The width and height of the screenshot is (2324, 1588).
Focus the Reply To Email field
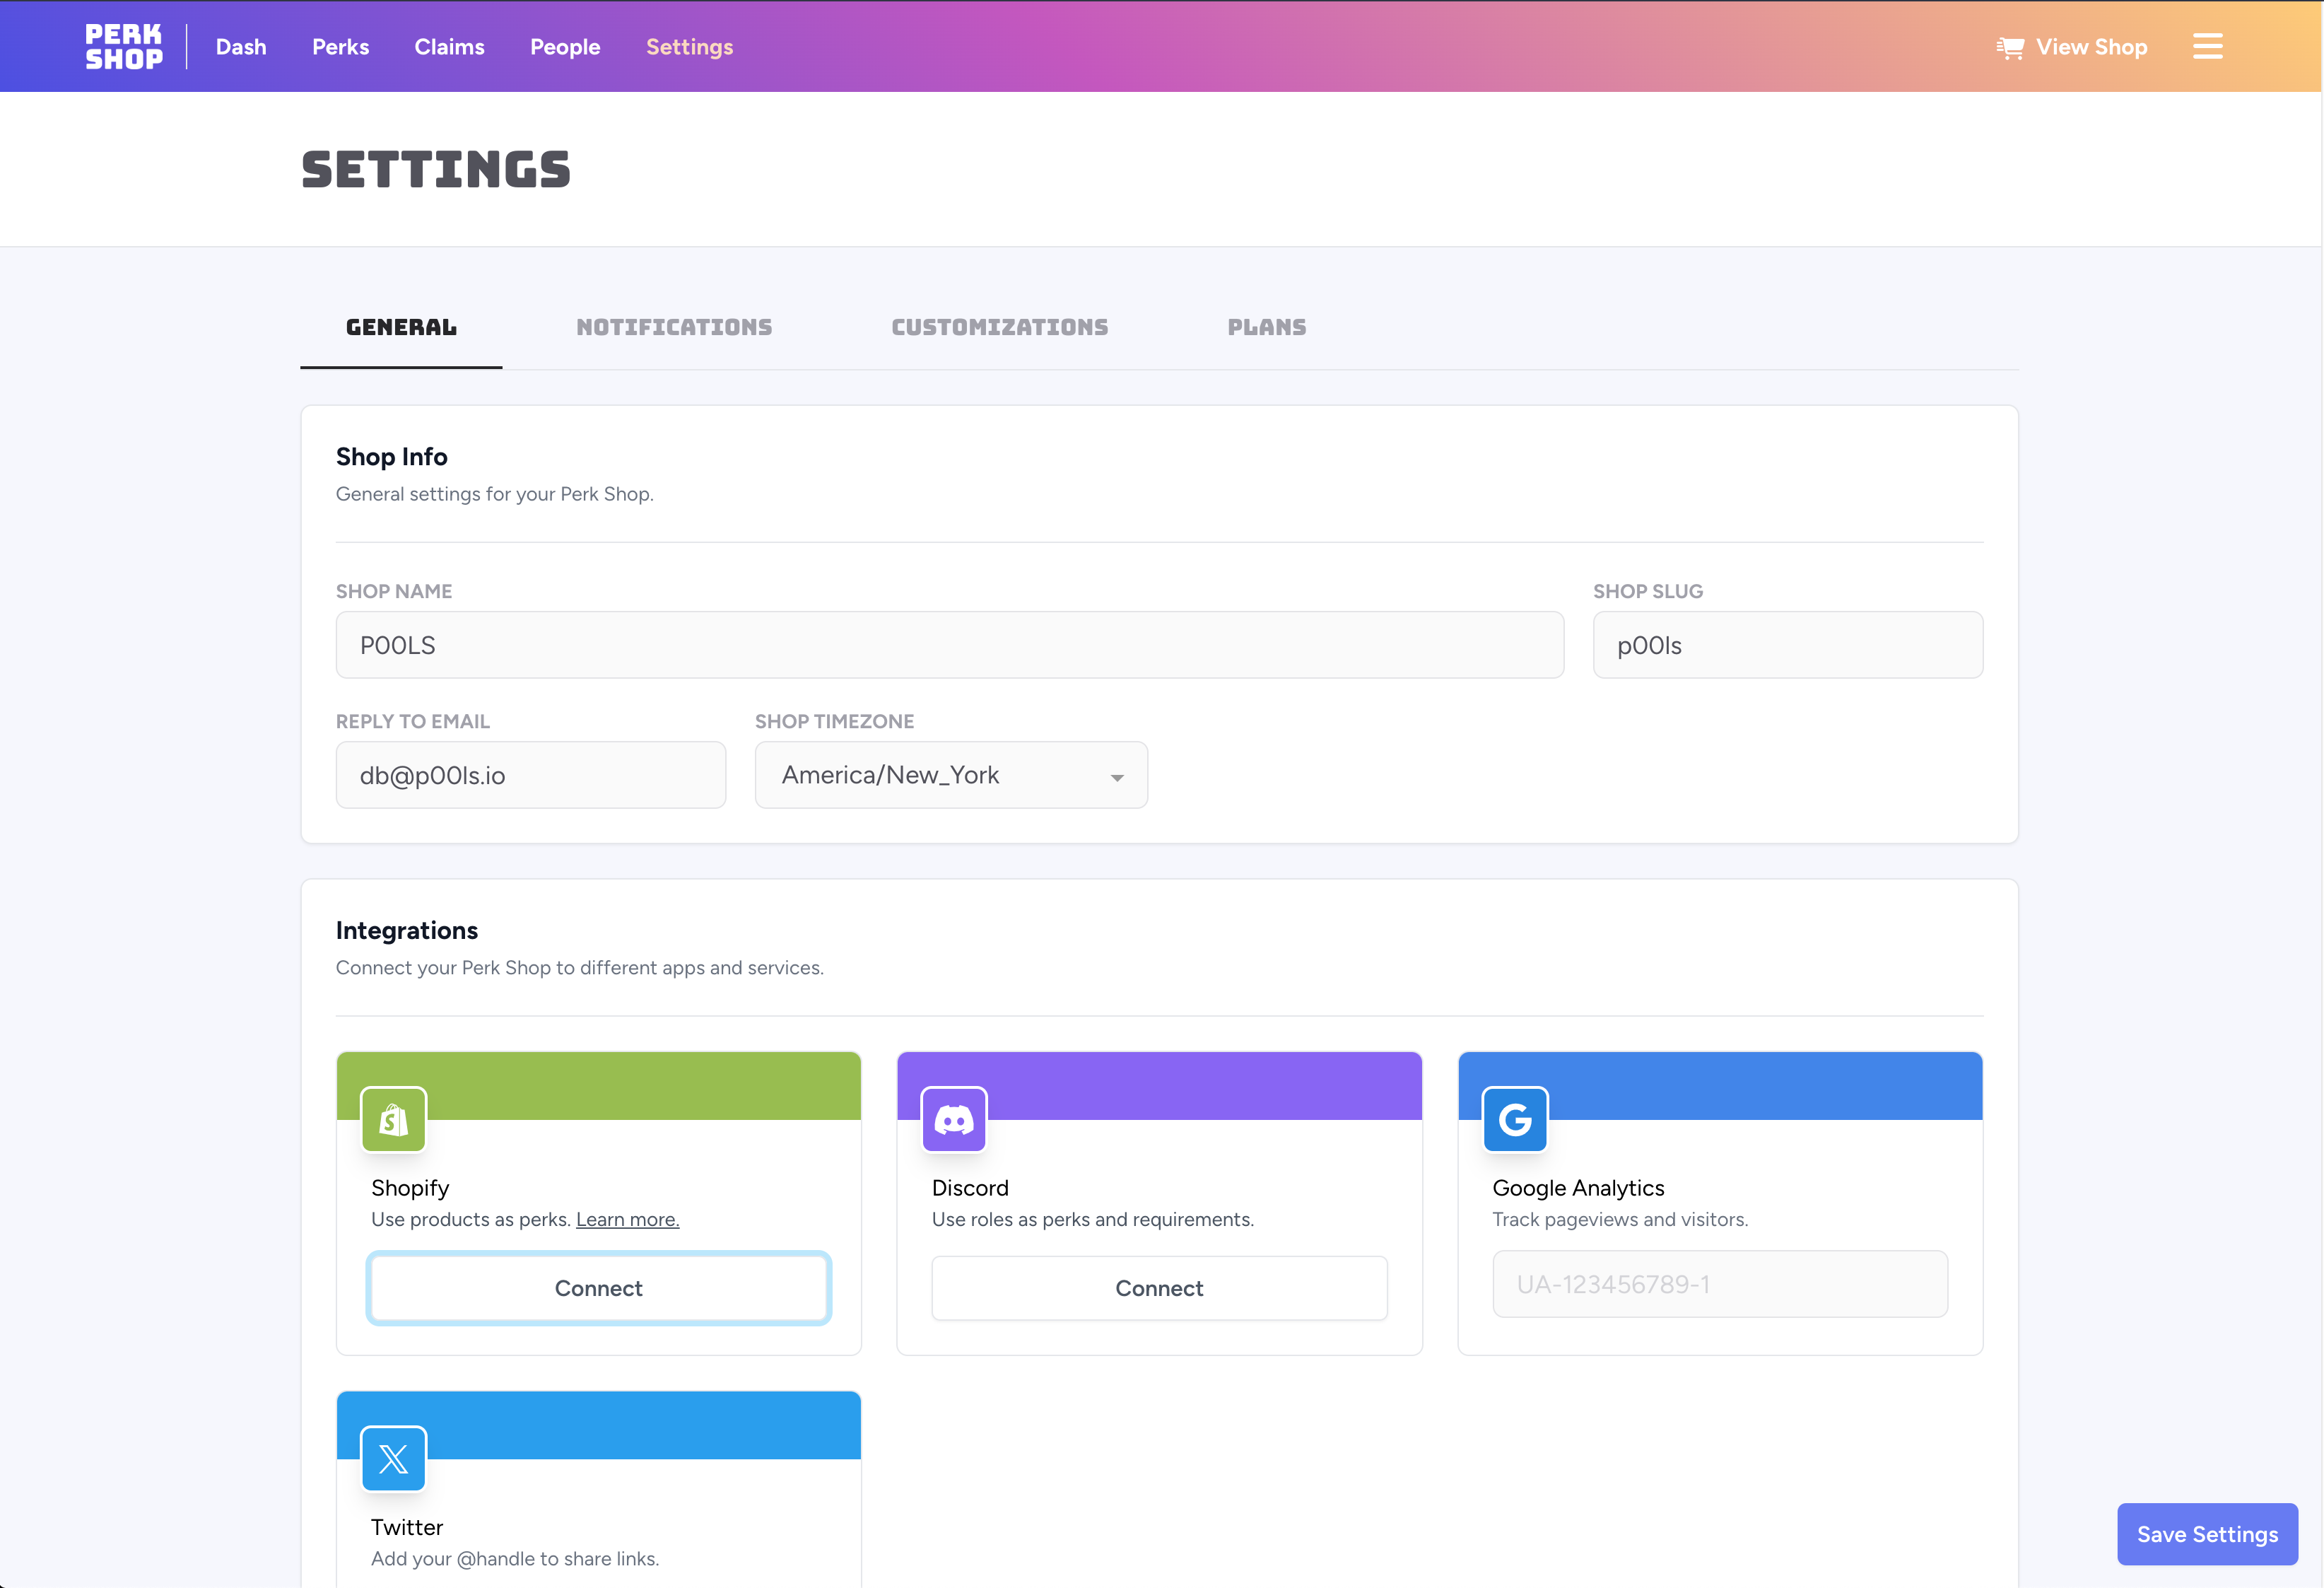click(531, 775)
